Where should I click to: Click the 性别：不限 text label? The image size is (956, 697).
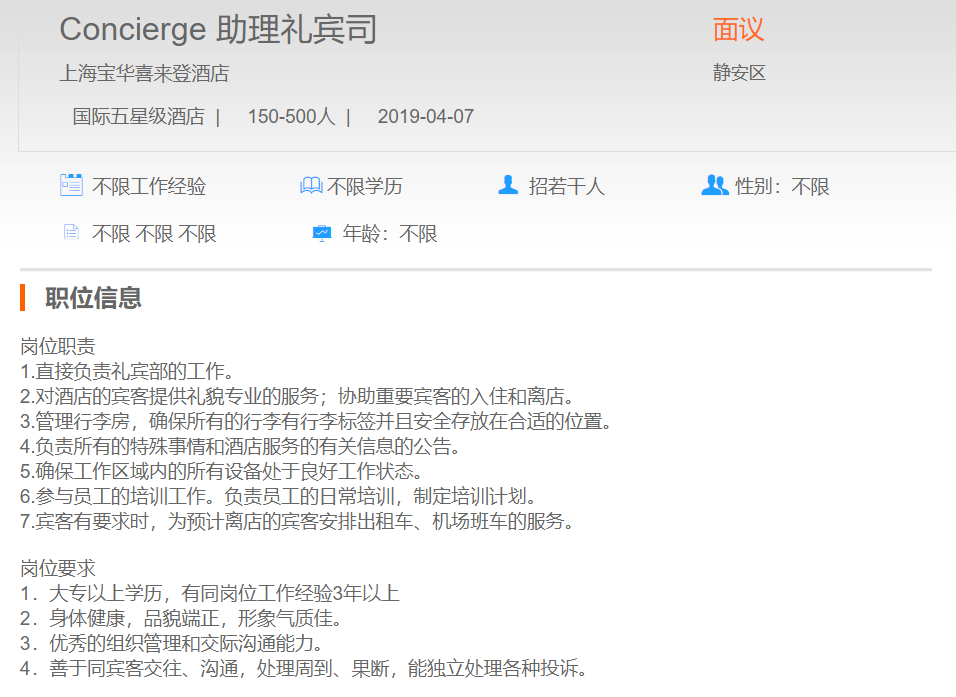click(x=782, y=187)
